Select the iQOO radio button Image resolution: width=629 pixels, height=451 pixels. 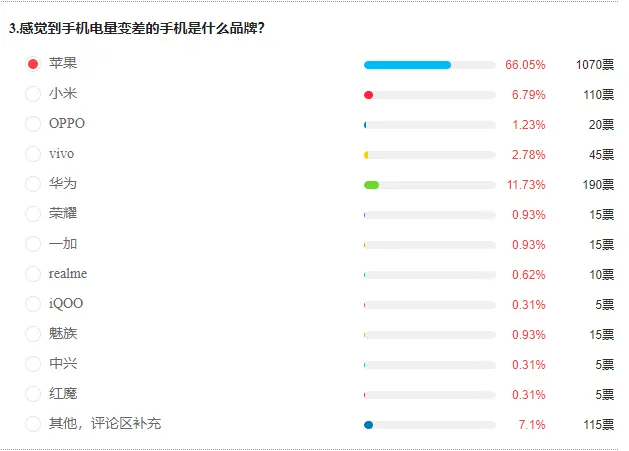pos(33,304)
